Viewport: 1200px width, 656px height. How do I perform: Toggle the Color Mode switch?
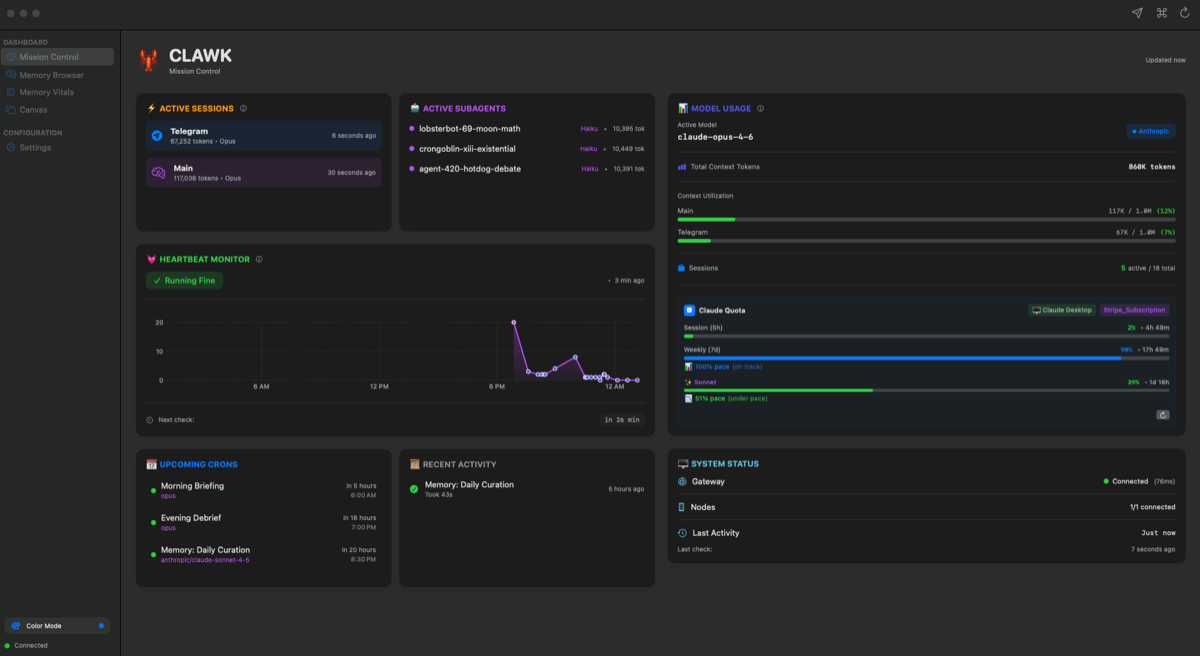101,626
